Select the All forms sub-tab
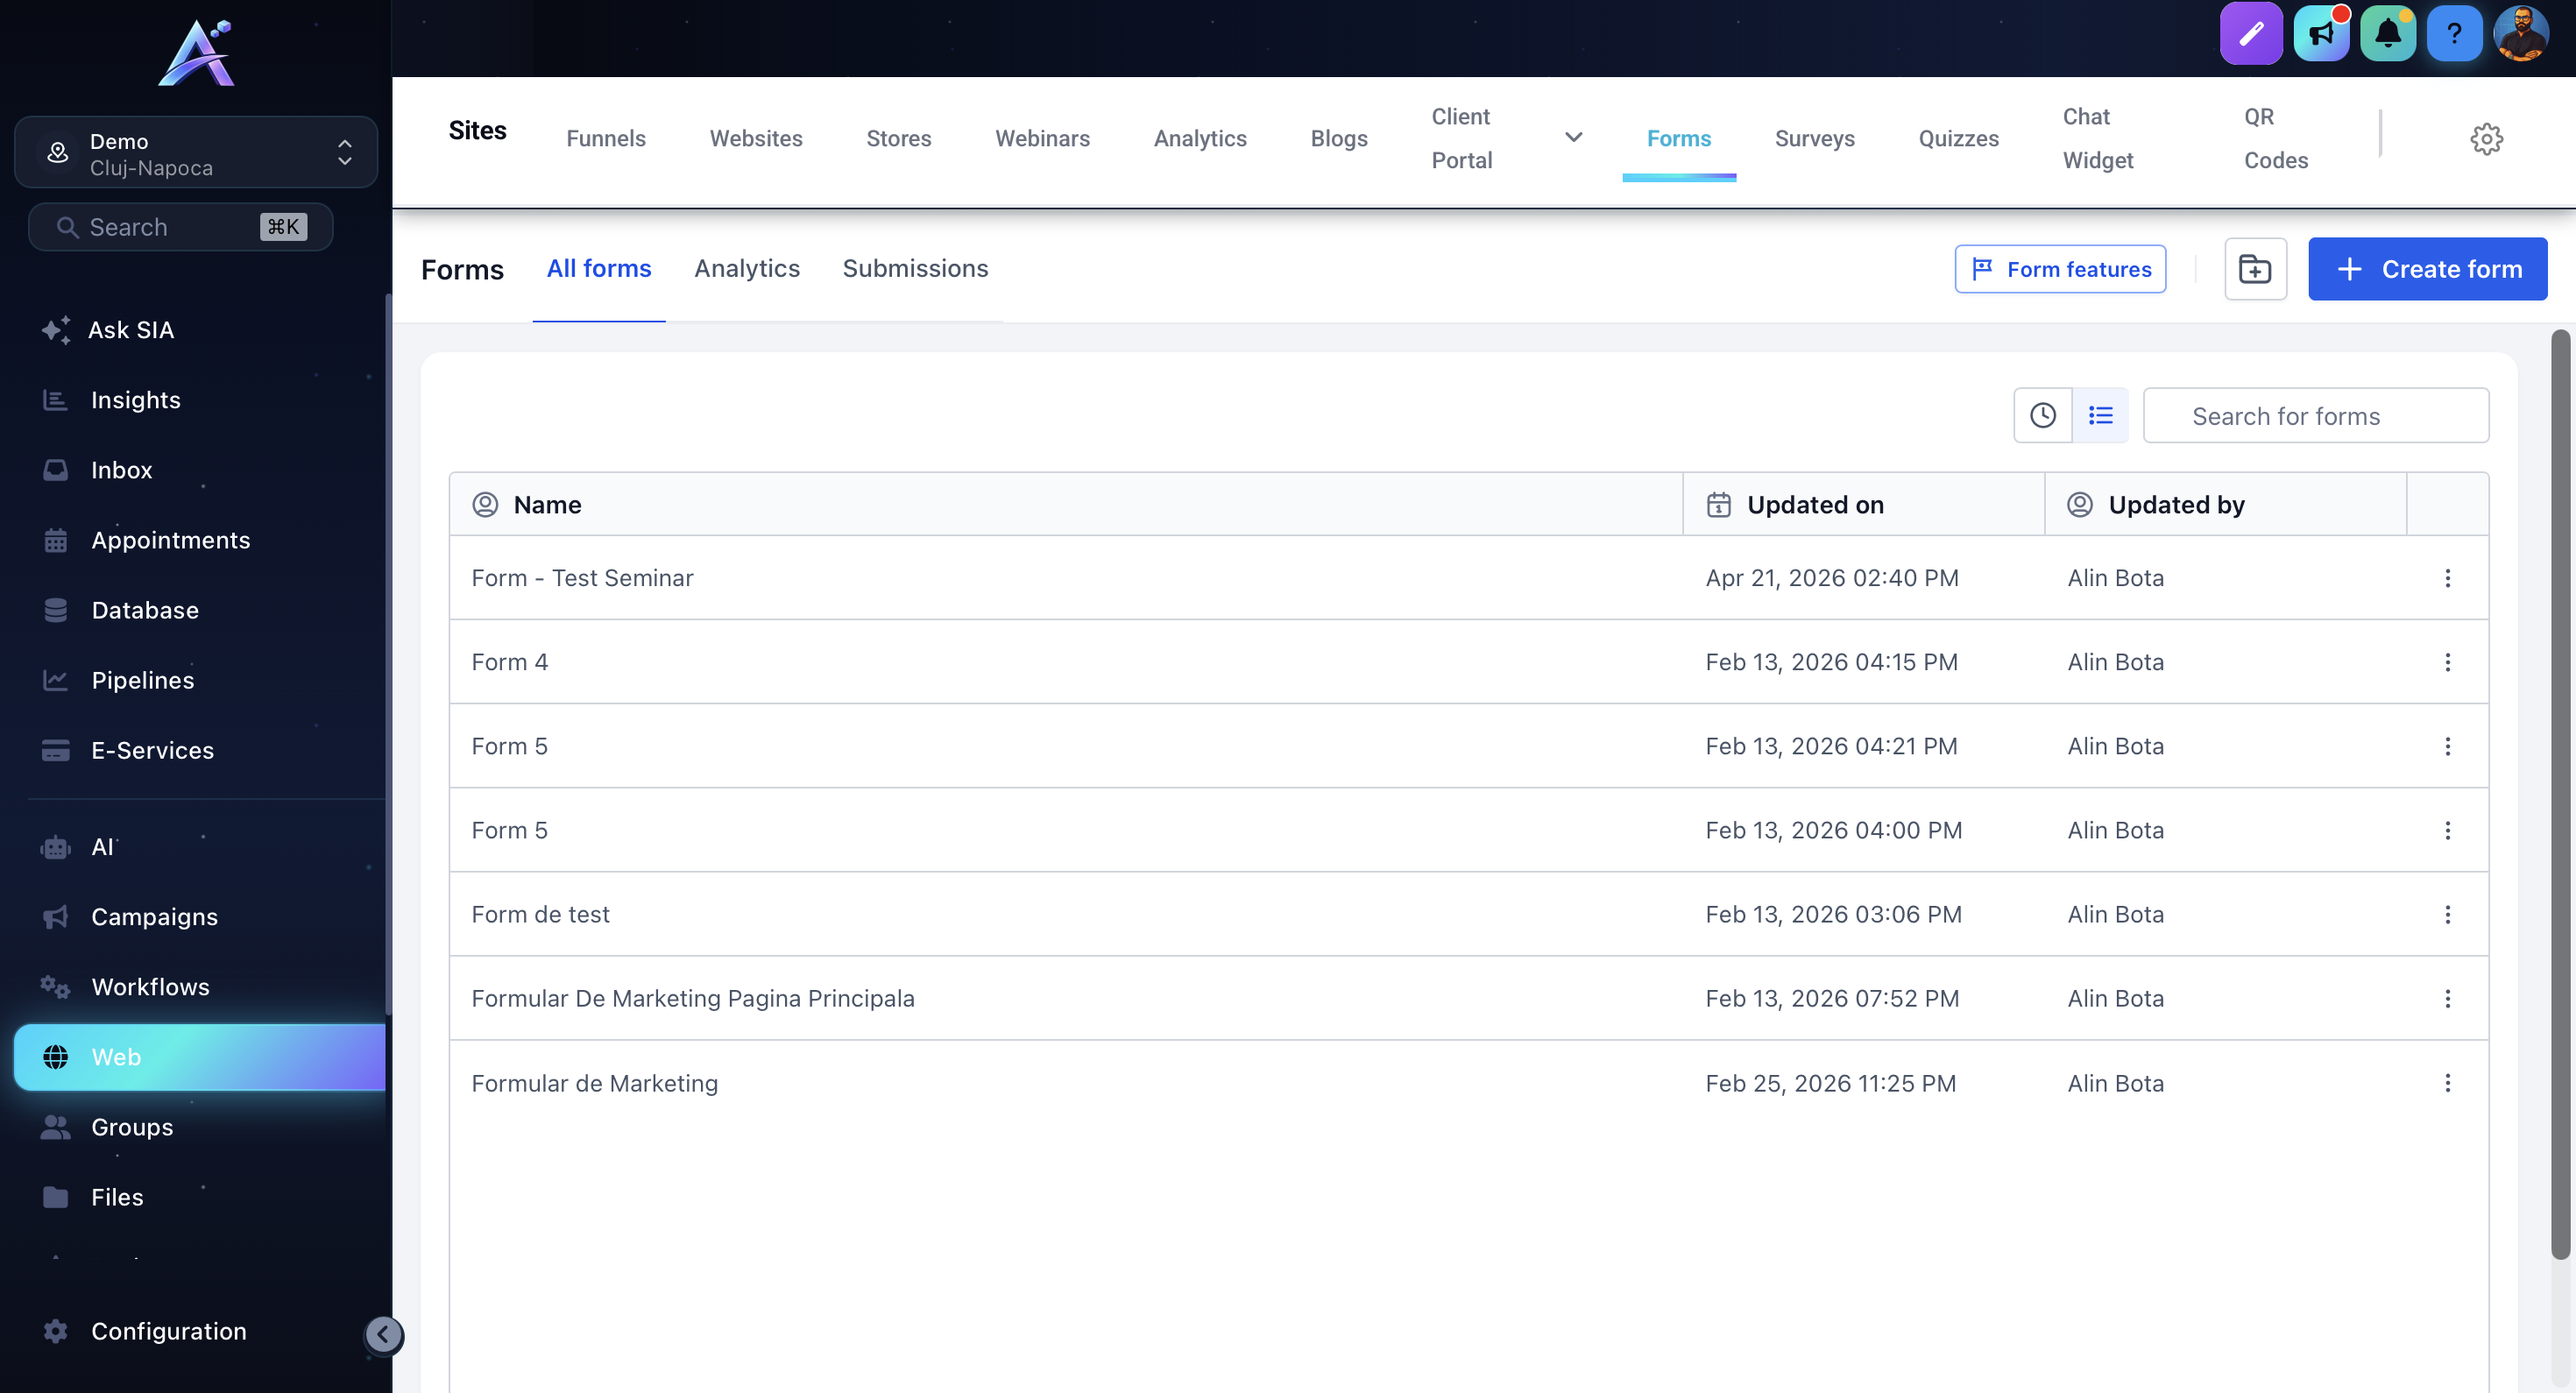This screenshot has height=1393, width=2576. pyautogui.click(x=599, y=268)
